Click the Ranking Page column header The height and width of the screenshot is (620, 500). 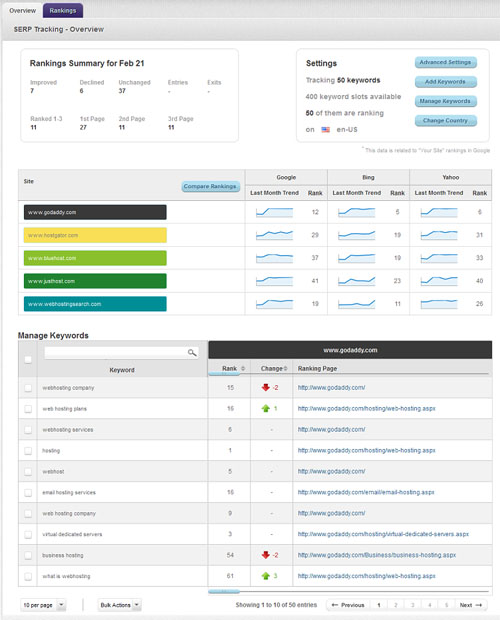[x=317, y=369]
